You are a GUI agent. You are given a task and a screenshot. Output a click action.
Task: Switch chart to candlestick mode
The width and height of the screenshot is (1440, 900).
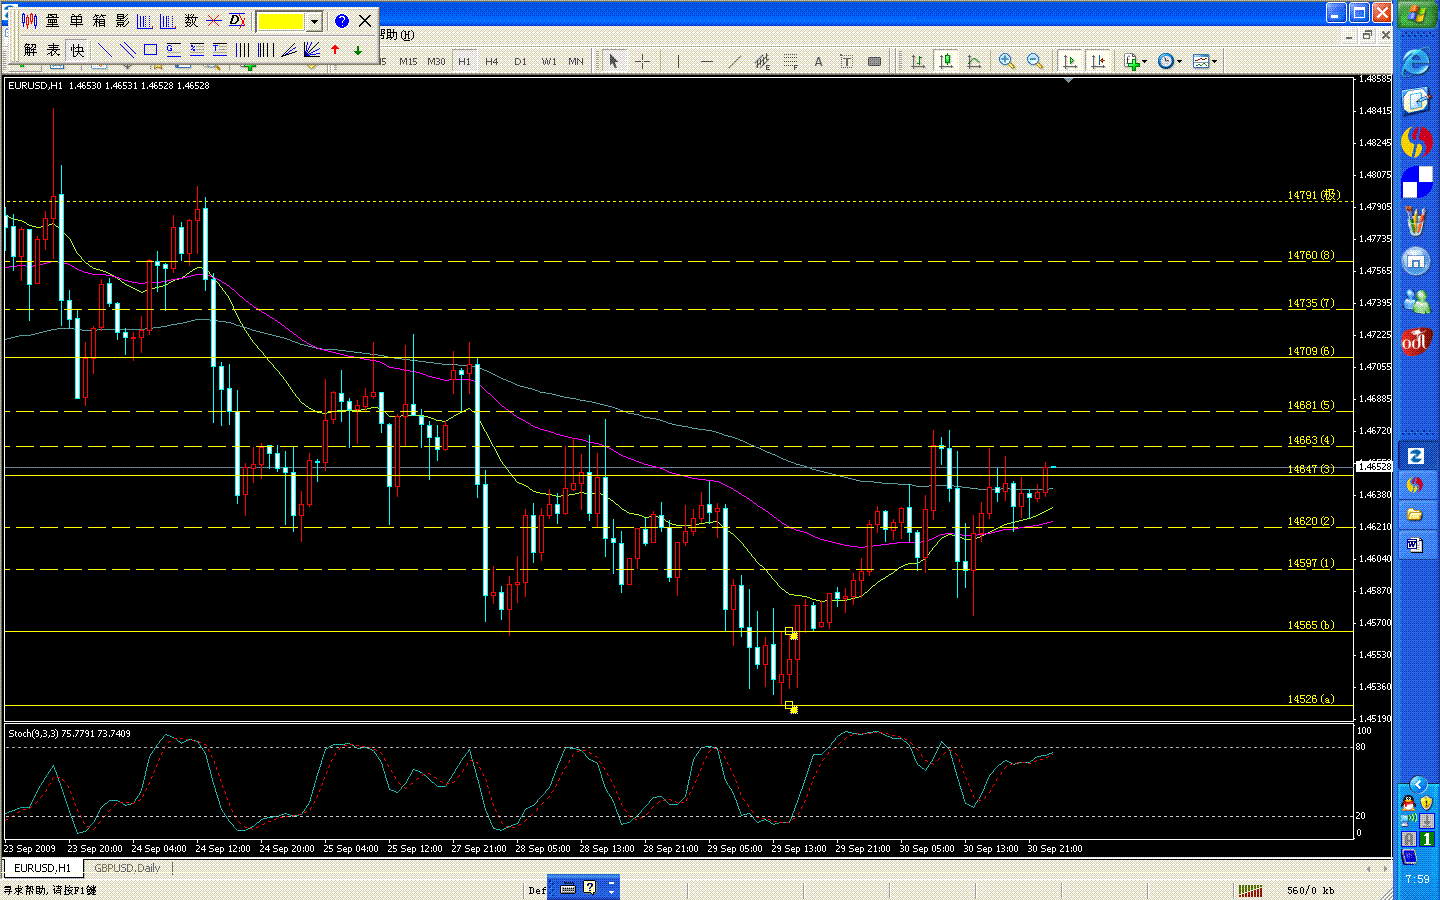point(945,62)
